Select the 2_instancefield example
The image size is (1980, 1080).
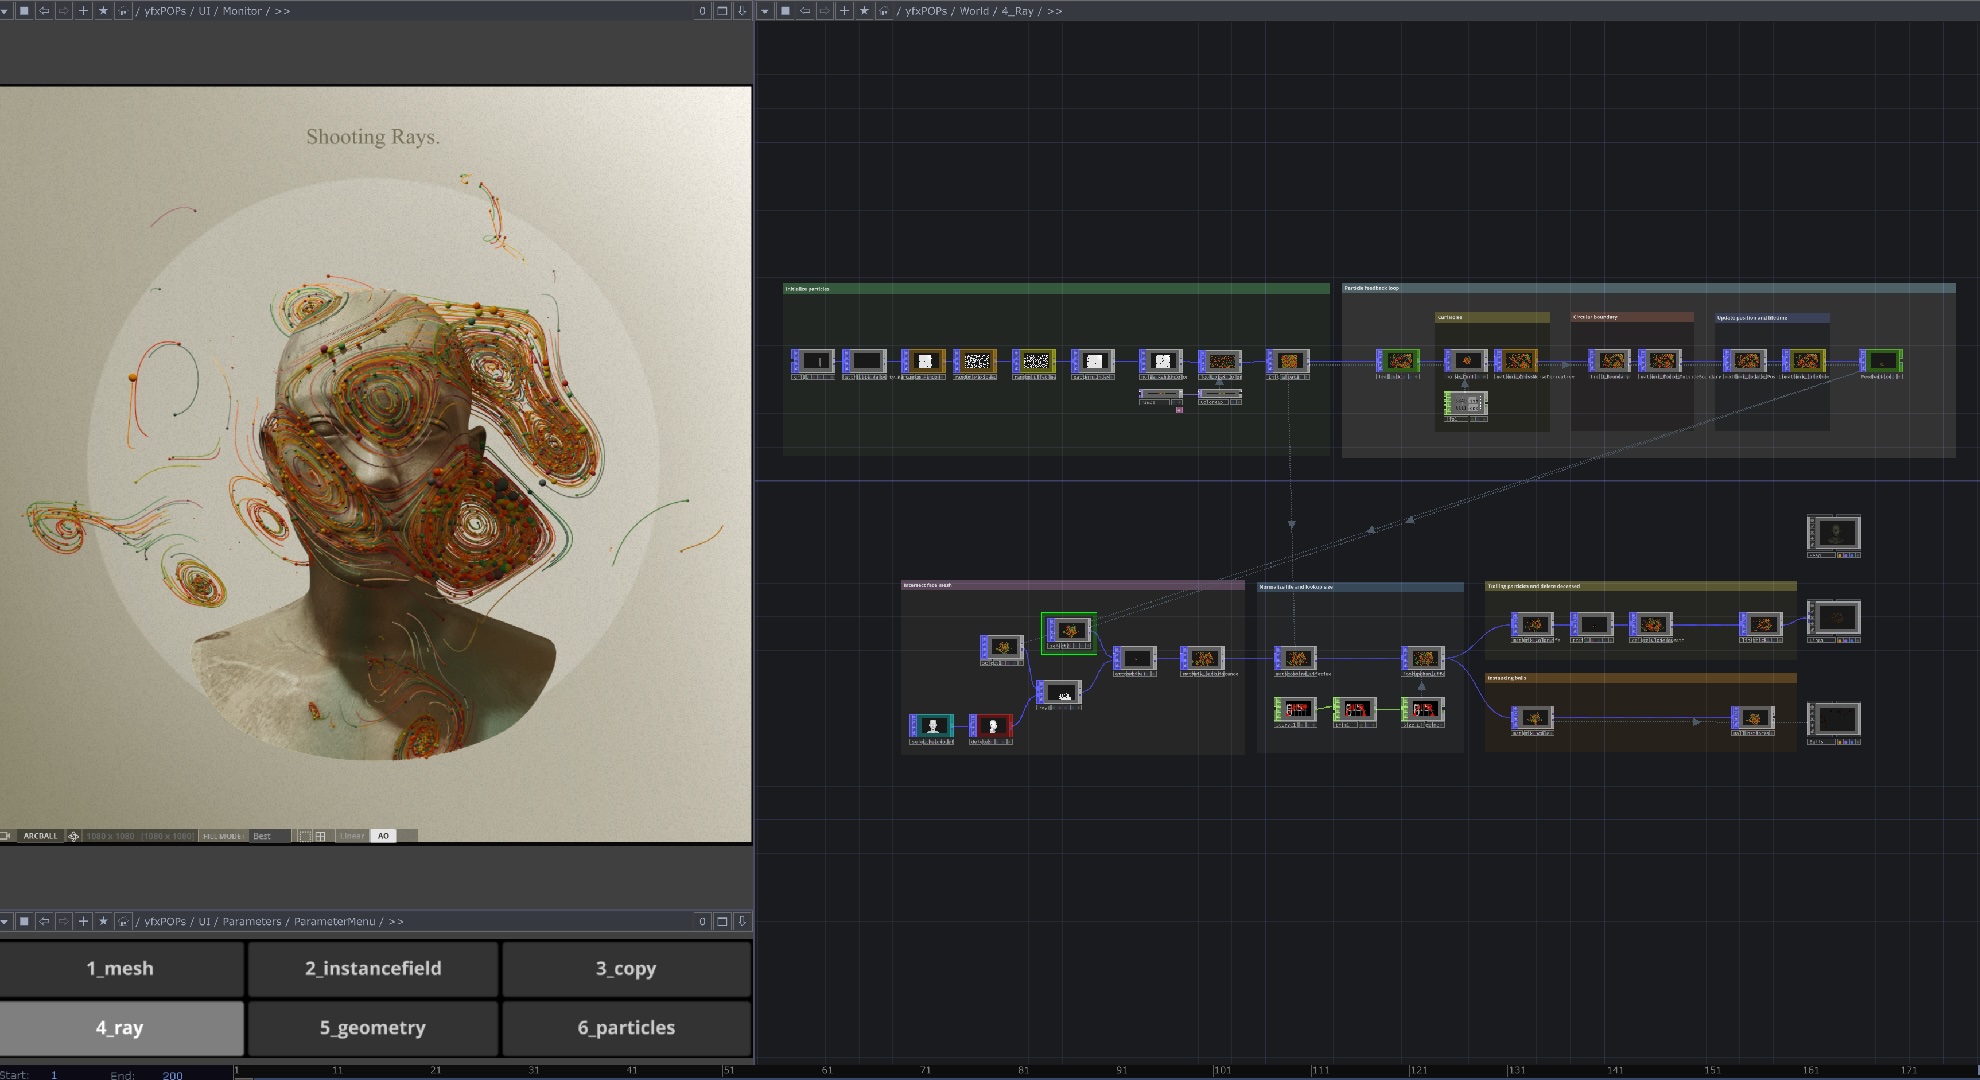(373, 968)
